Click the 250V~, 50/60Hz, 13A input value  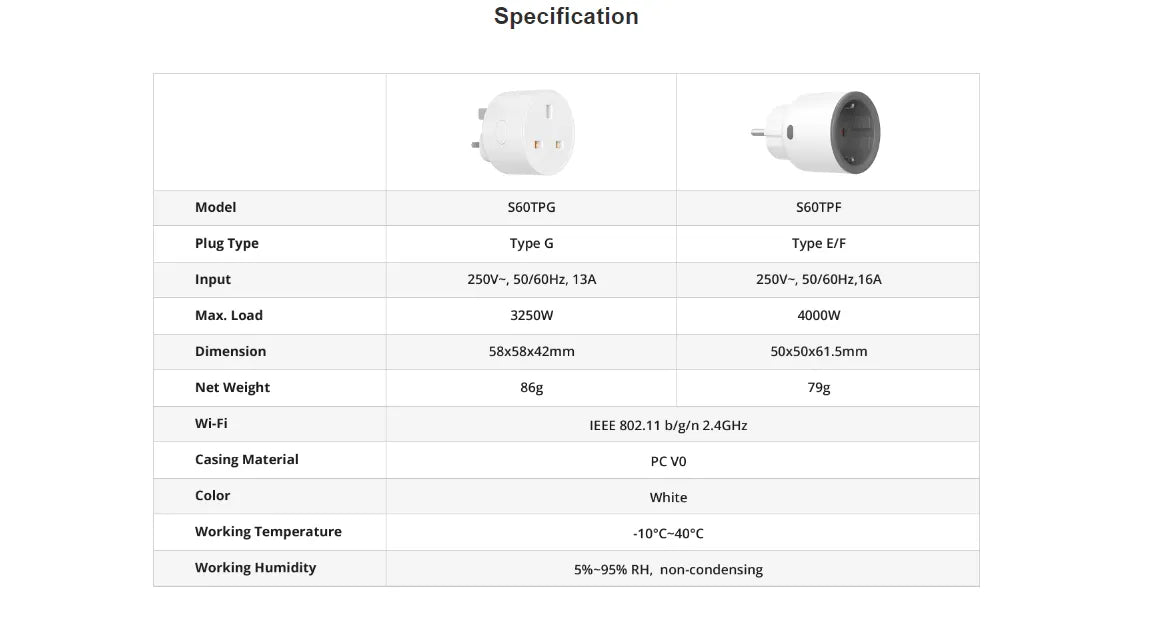531,280
